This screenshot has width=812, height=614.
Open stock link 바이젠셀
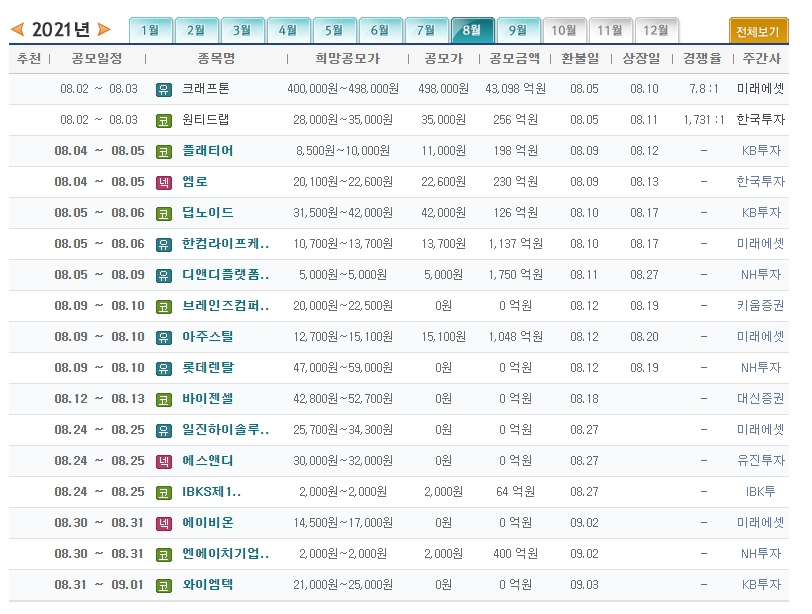208,399
